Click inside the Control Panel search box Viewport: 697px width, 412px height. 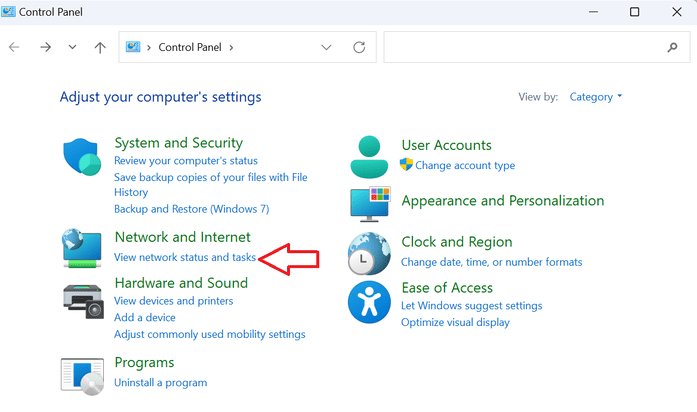pos(537,47)
